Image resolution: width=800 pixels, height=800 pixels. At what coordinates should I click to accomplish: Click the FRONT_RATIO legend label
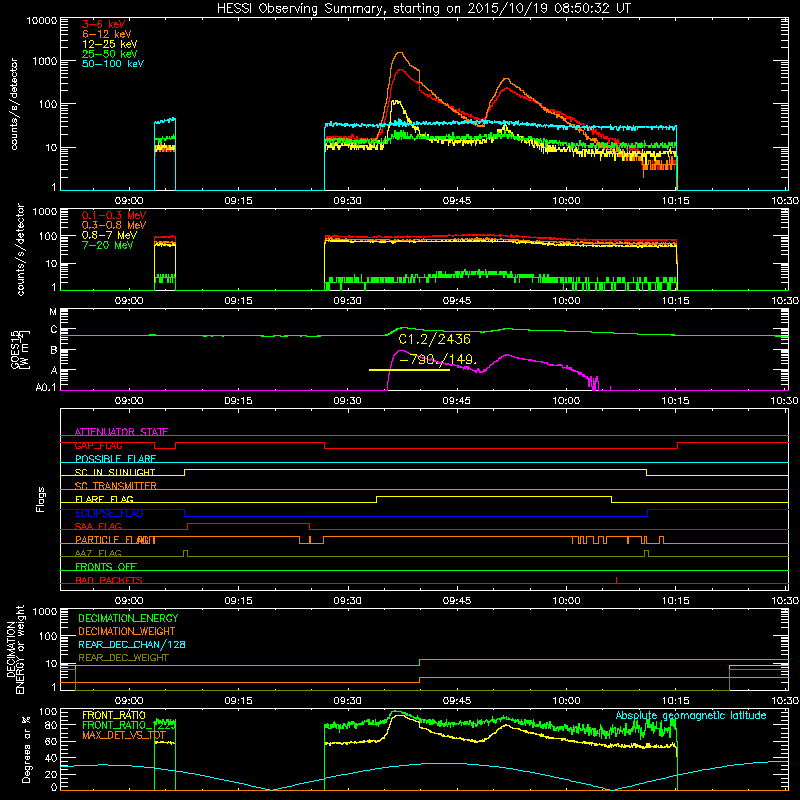pyautogui.click(x=114, y=715)
